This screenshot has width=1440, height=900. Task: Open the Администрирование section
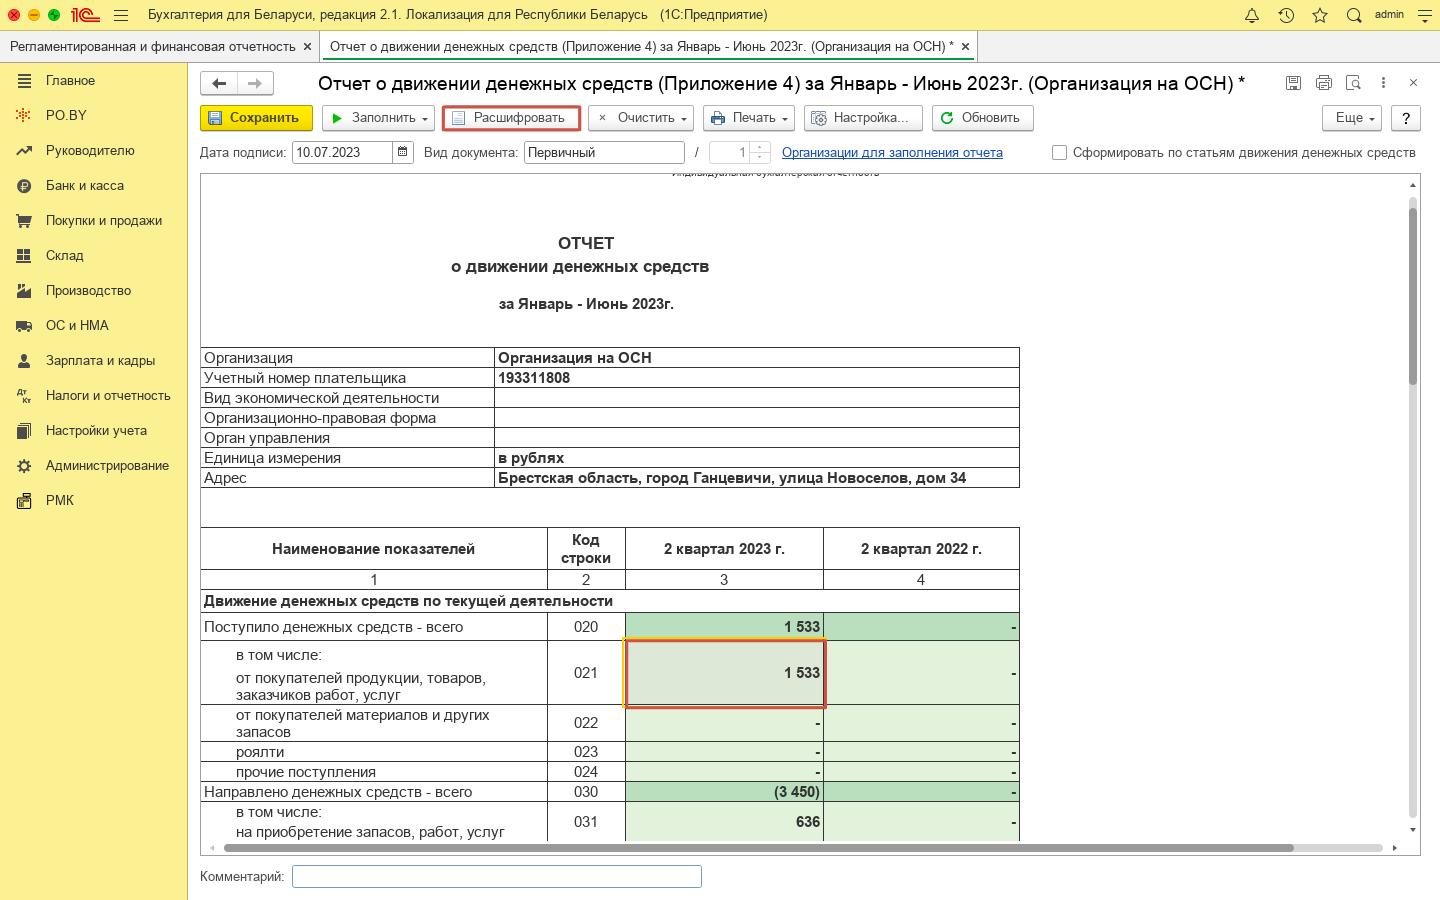tap(93, 465)
